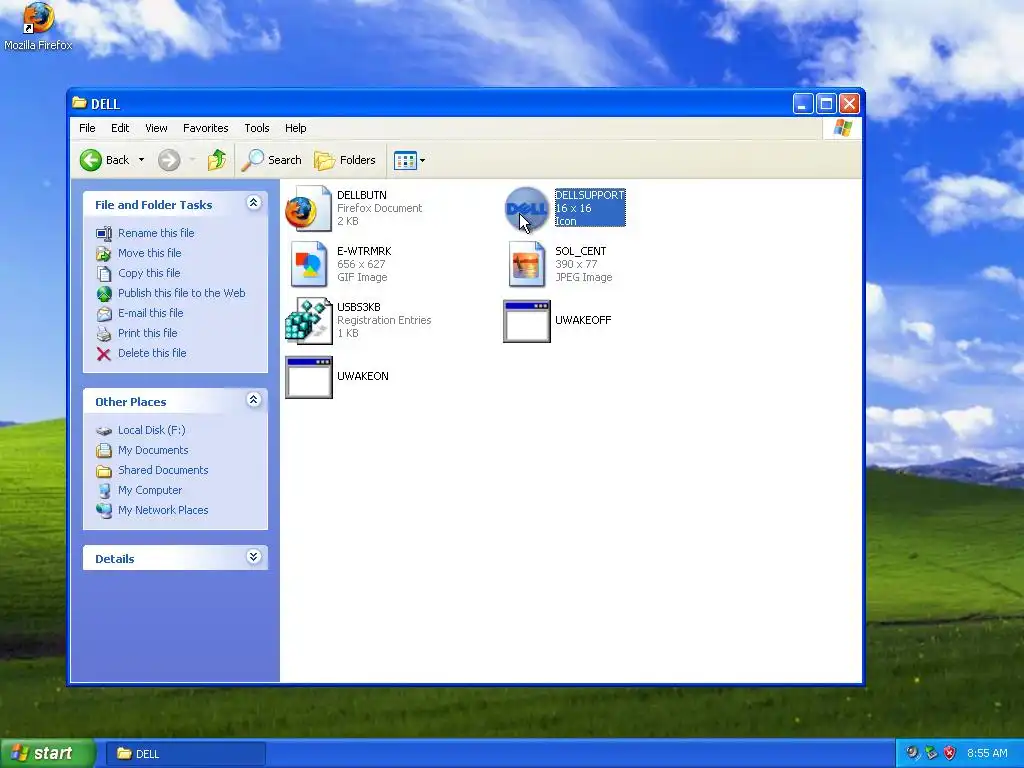
Task: Click E-mail this file link
Action: 150,313
